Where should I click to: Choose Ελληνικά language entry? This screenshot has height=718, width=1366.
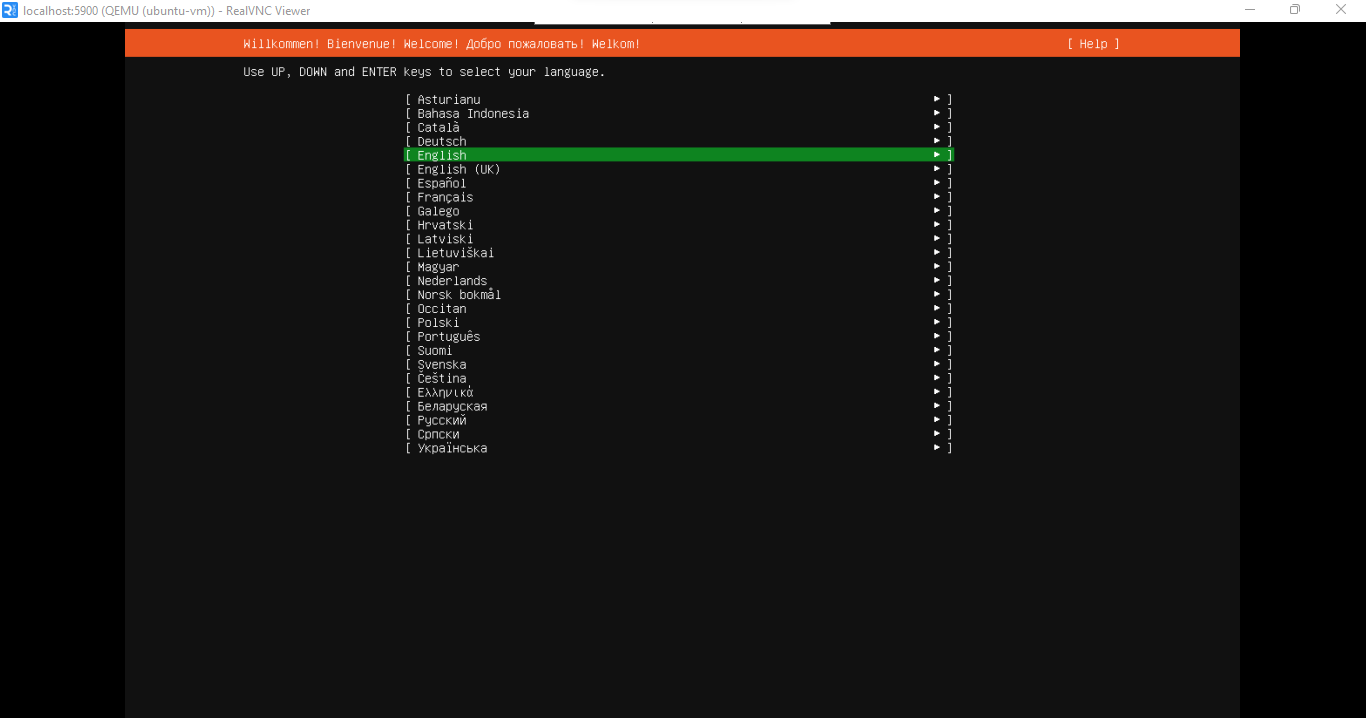point(679,393)
